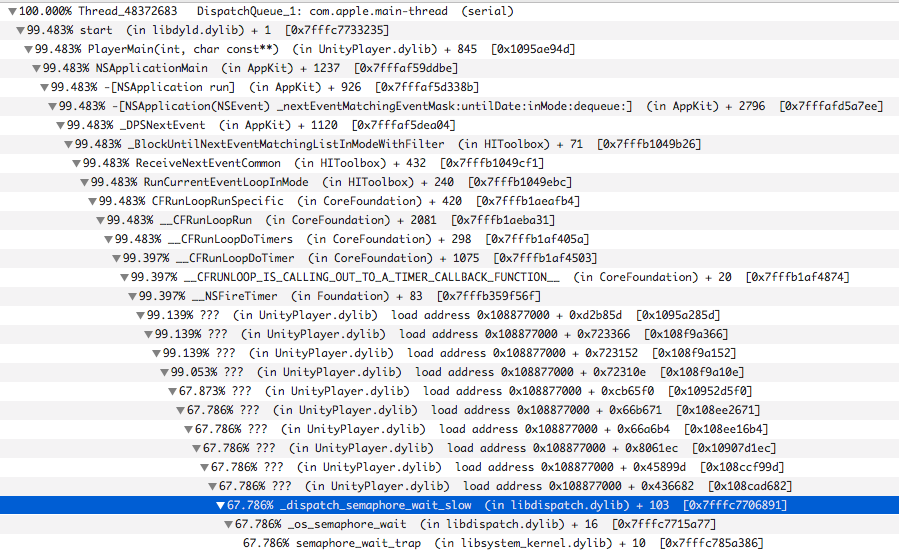Click the address [0x7fffb1af4874] in callback row

[x=798, y=277]
